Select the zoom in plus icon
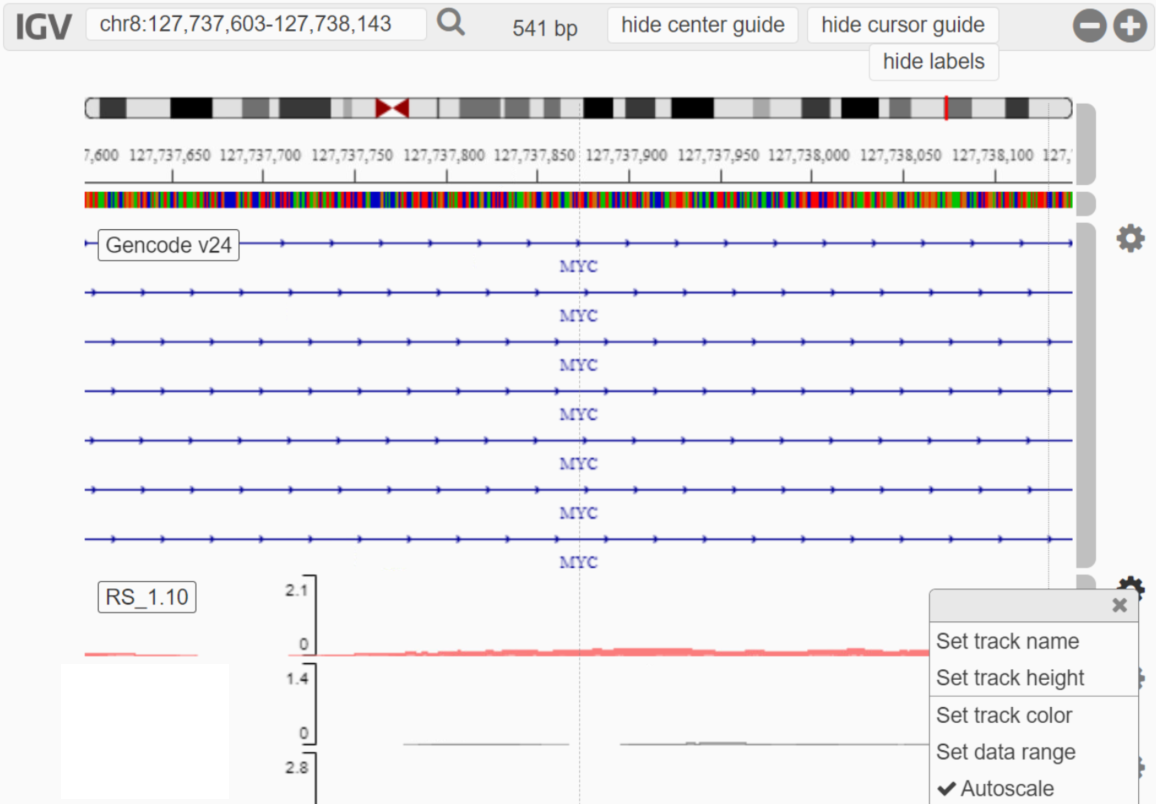1156x804 pixels. click(x=1130, y=25)
